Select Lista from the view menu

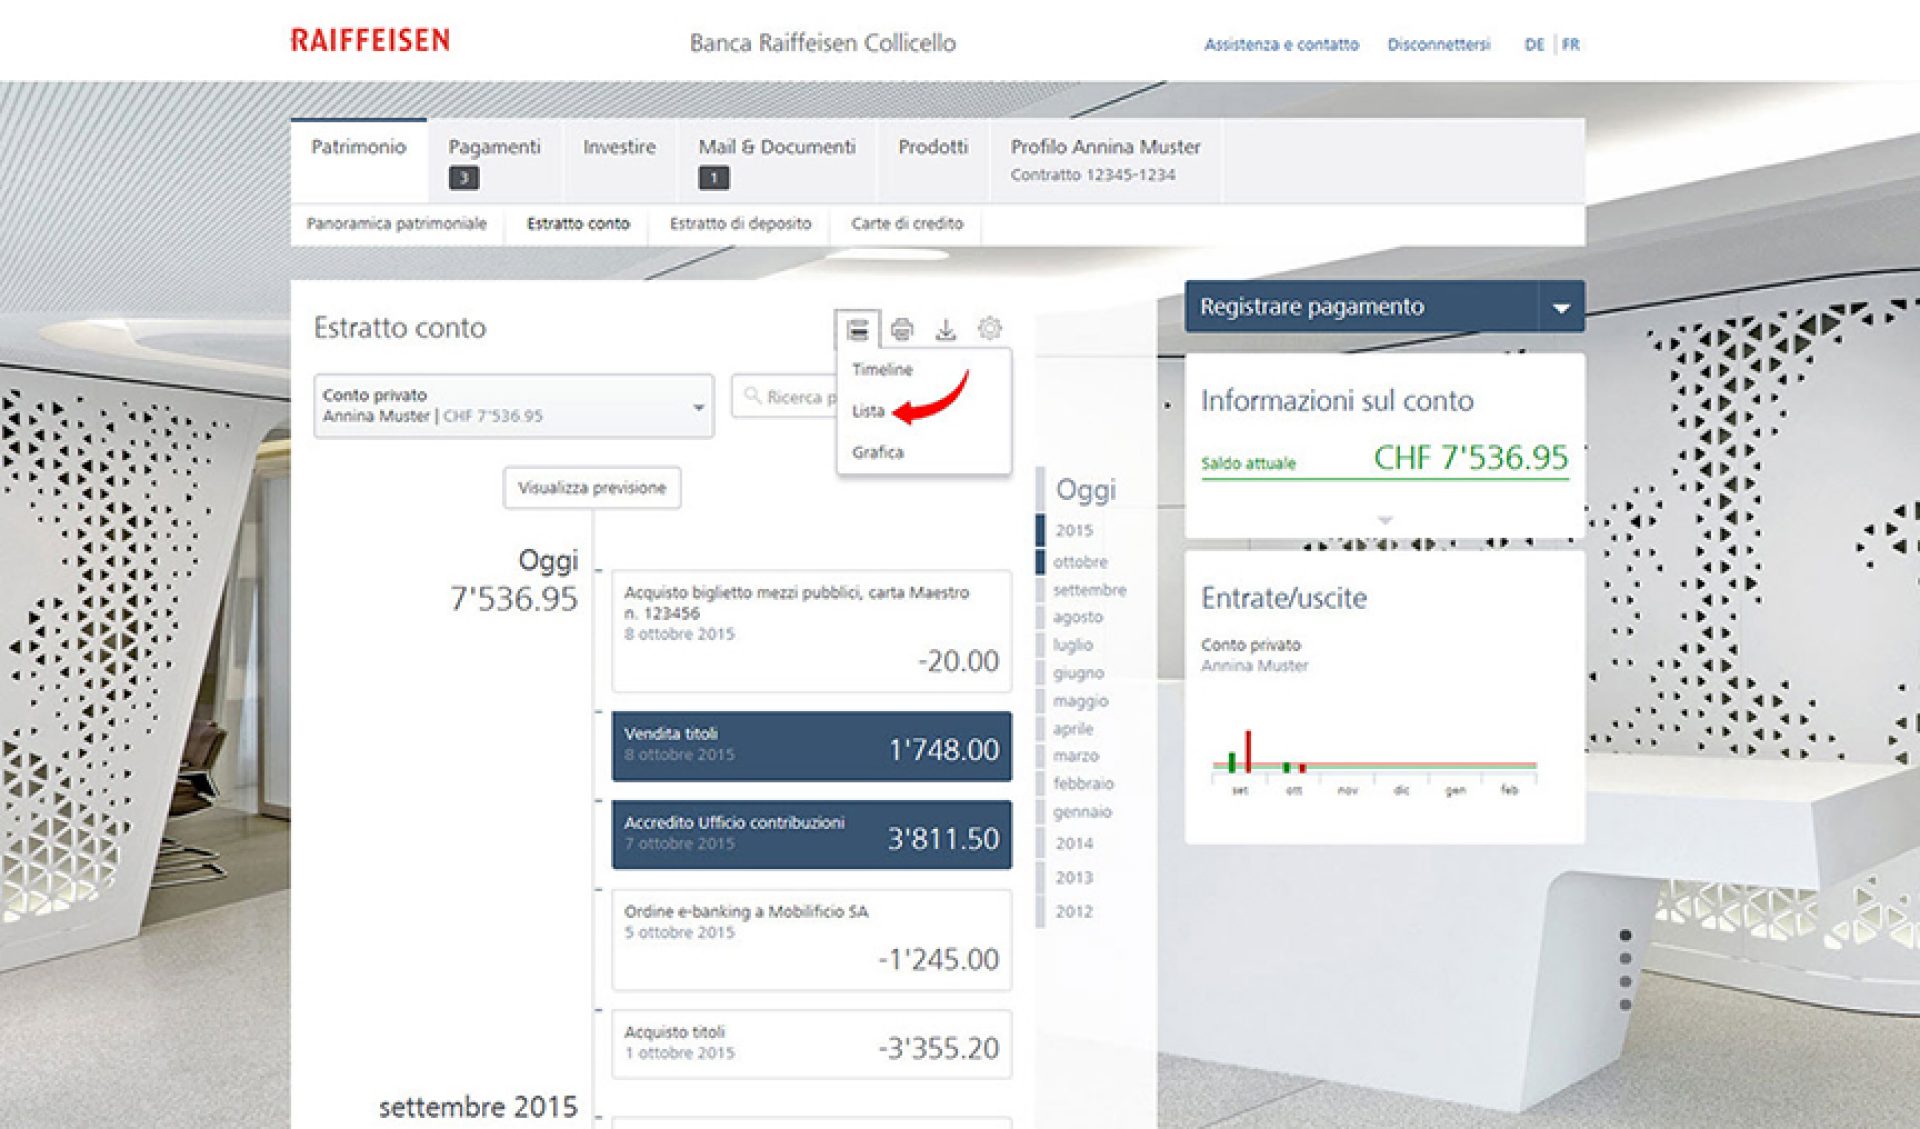click(868, 411)
